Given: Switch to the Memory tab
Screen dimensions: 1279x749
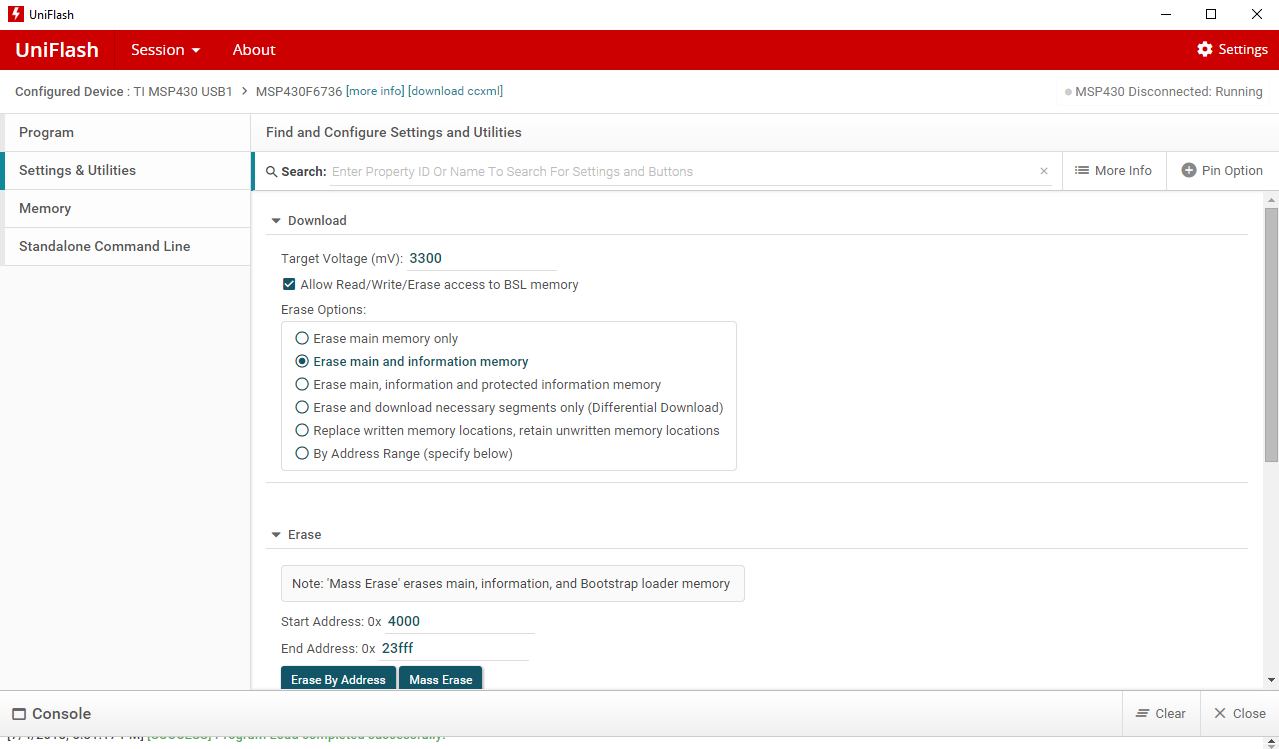Looking at the screenshot, I should coord(45,209).
